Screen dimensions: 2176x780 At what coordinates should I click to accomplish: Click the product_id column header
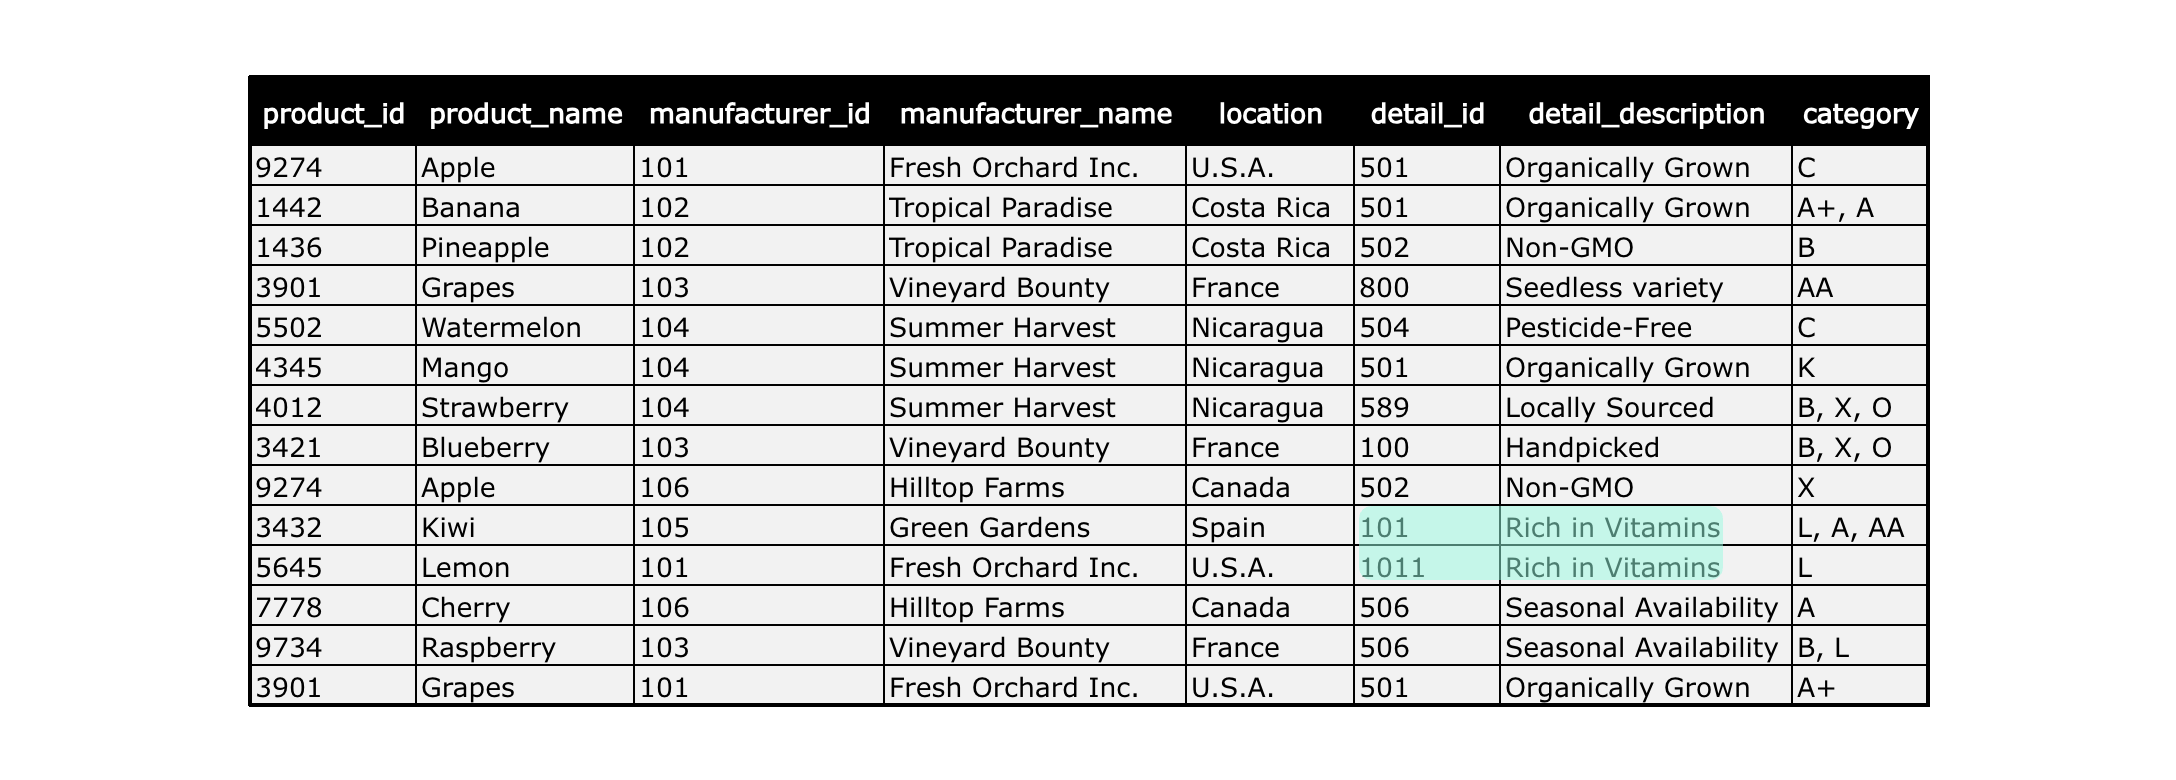coord(333,114)
